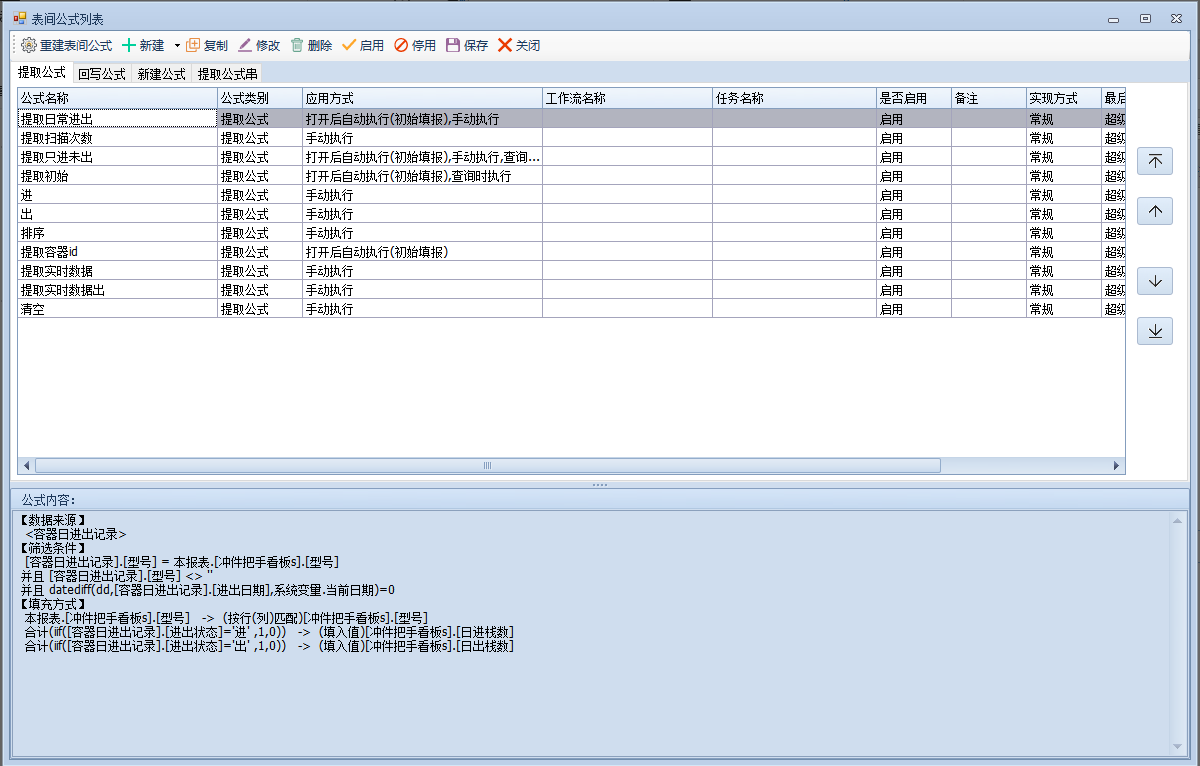Select the 提取容器id formula row
1200x766 pixels.
[x=117, y=252]
